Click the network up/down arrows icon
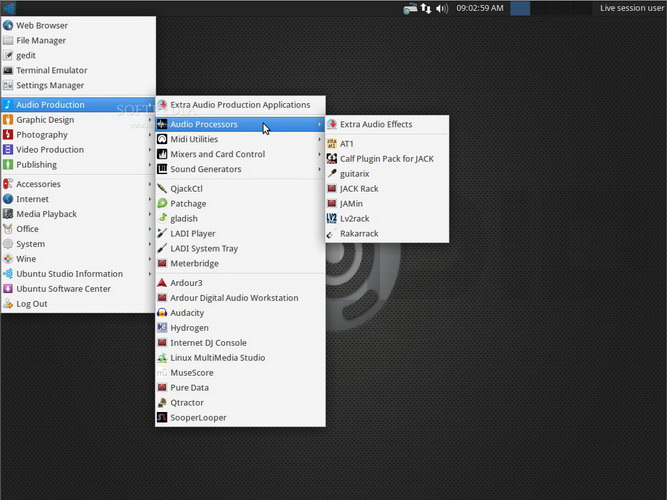The height and width of the screenshot is (500, 667). (x=426, y=8)
